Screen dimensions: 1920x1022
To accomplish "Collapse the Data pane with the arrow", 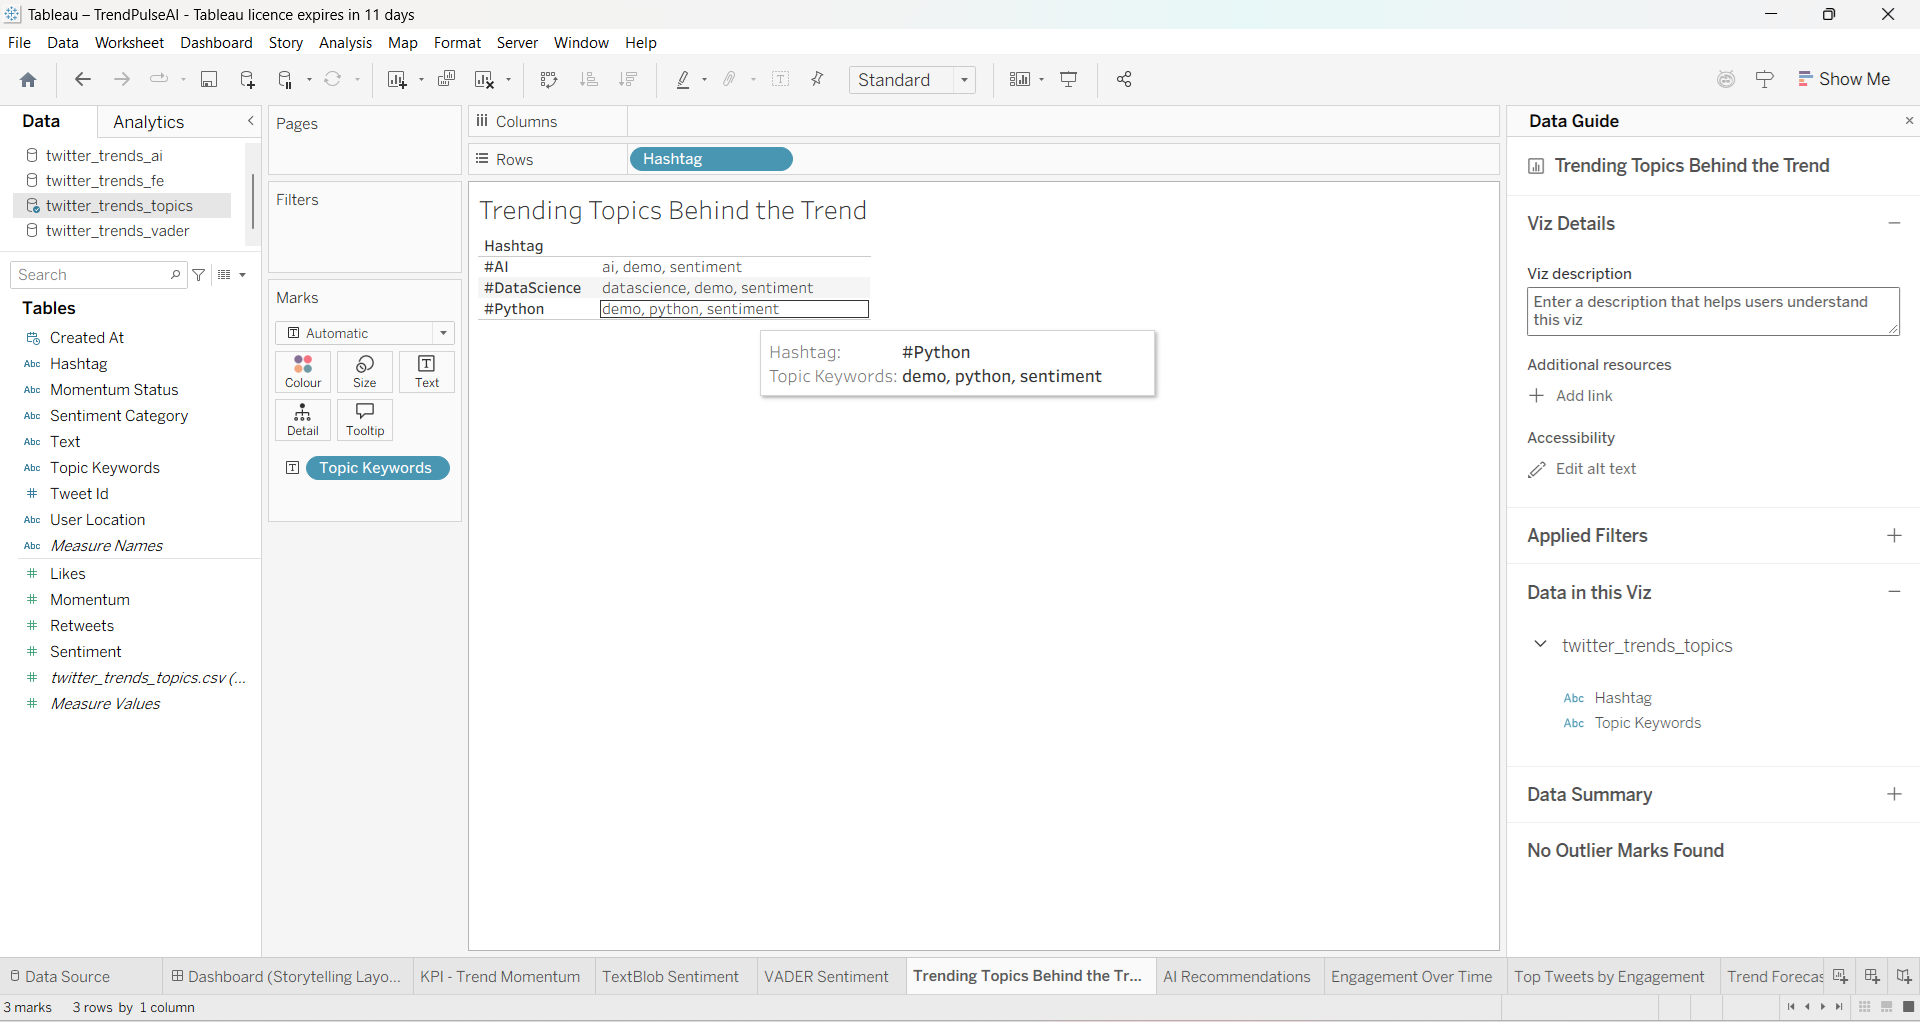I will coord(251,121).
